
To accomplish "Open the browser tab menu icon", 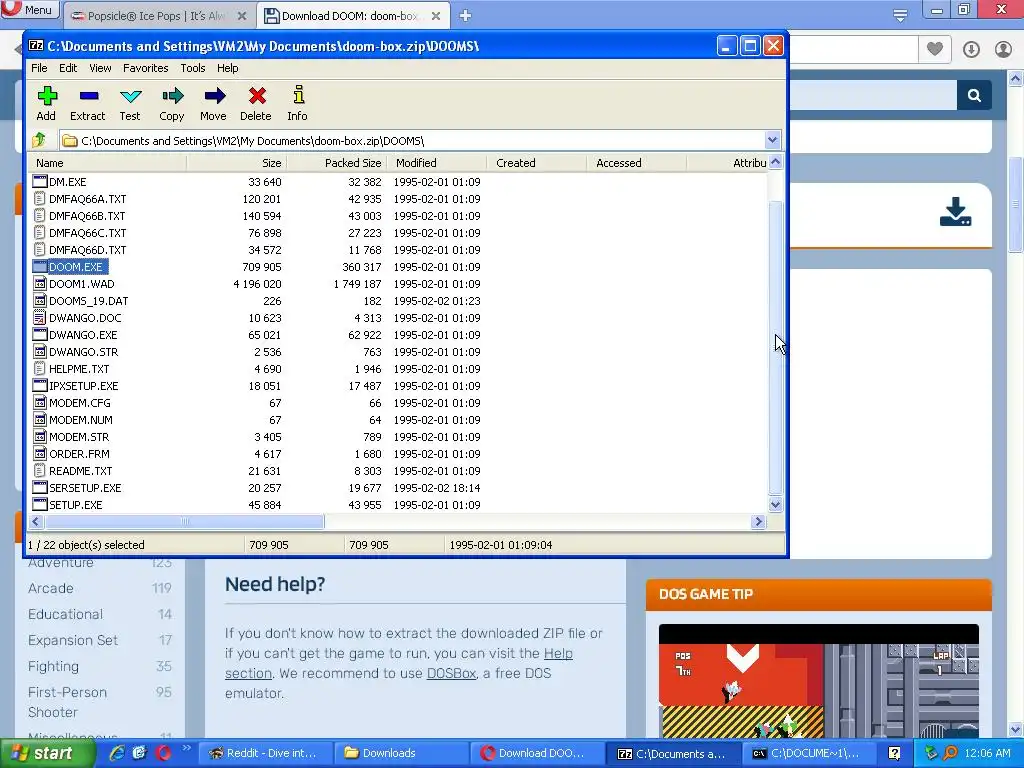I will 900,16.
